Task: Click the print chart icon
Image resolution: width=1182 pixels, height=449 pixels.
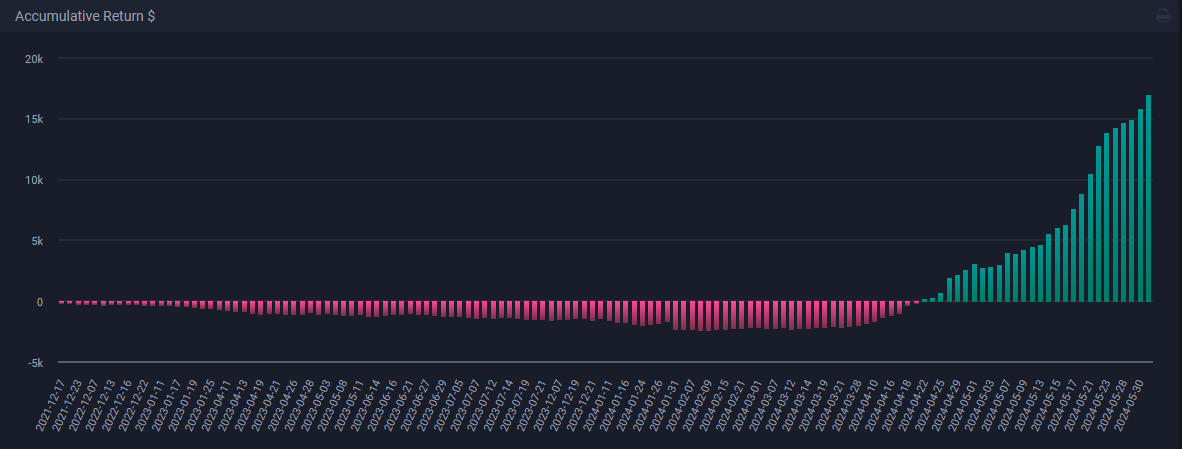Action: 1163,15
